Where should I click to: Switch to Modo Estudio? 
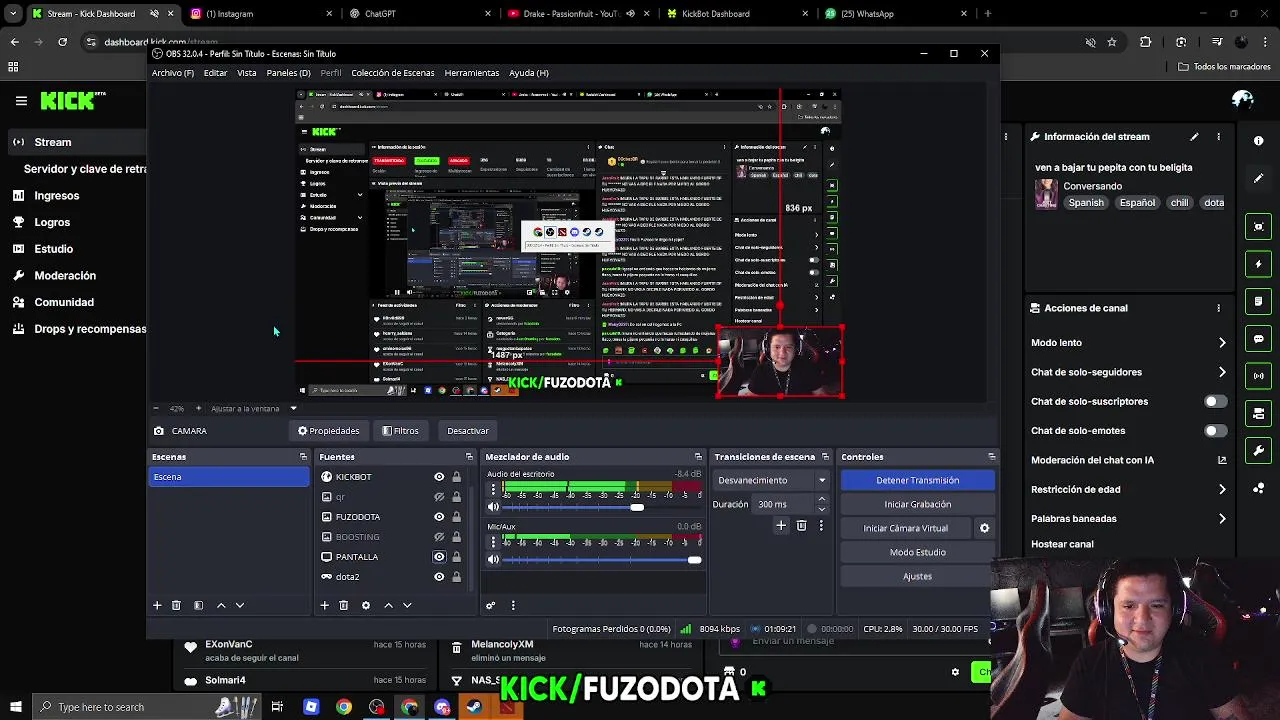[917, 552]
